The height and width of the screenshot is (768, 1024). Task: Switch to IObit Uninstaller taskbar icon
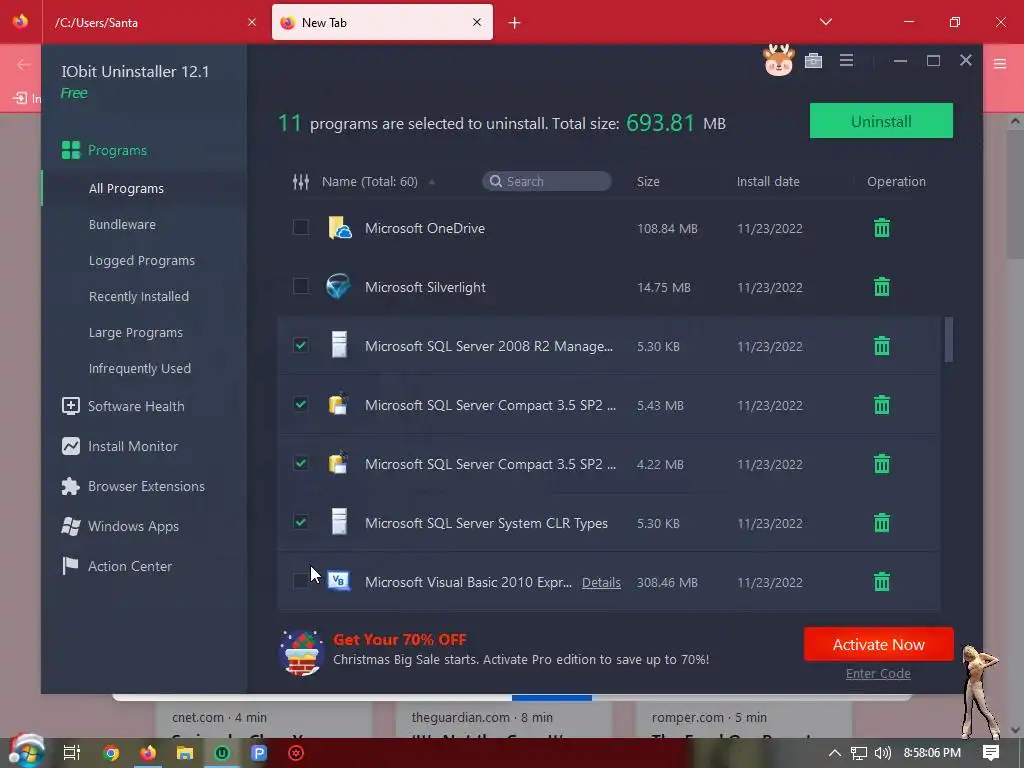tap(222, 753)
